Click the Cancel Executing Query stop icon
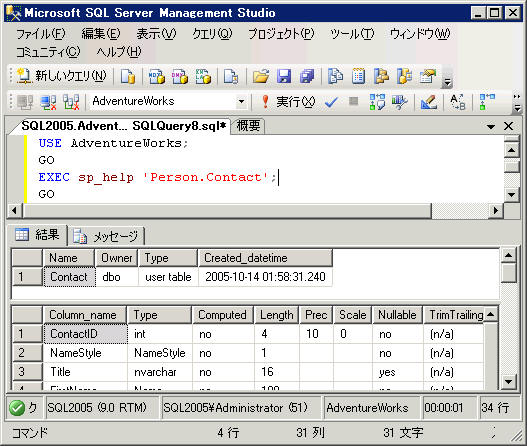 point(353,101)
